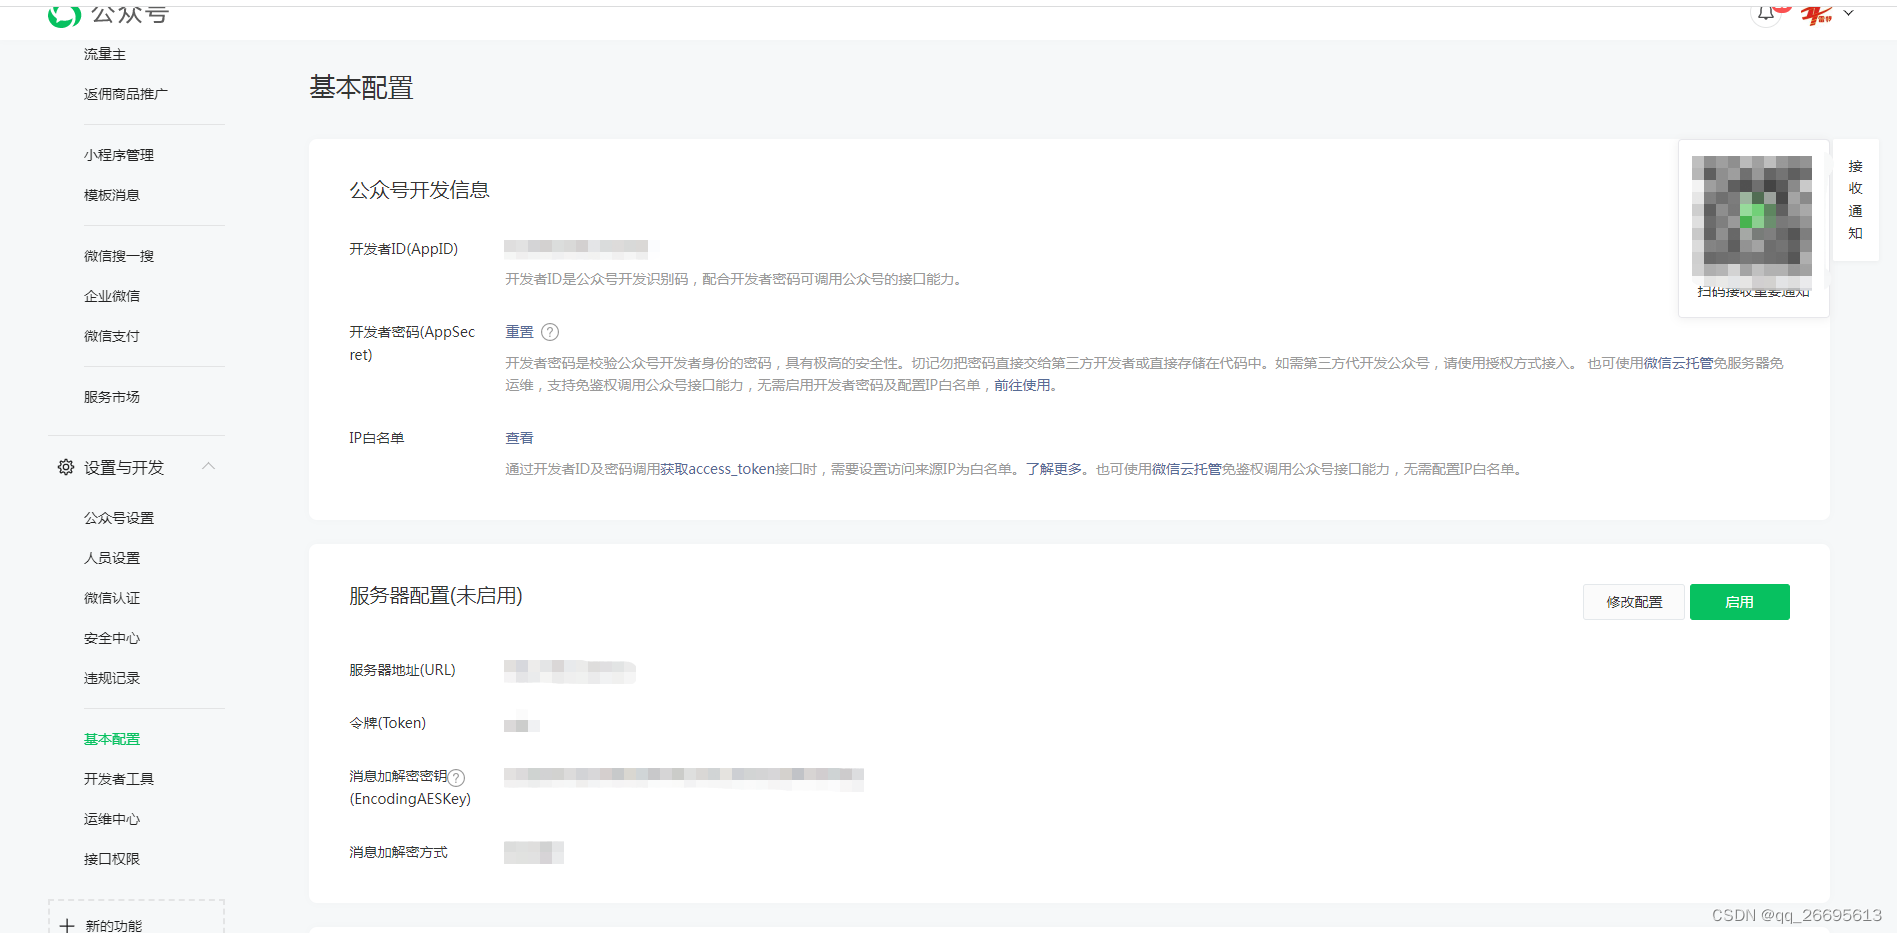Open the 接收通知 side tab
This screenshot has width=1897, height=933.
click(1855, 200)
